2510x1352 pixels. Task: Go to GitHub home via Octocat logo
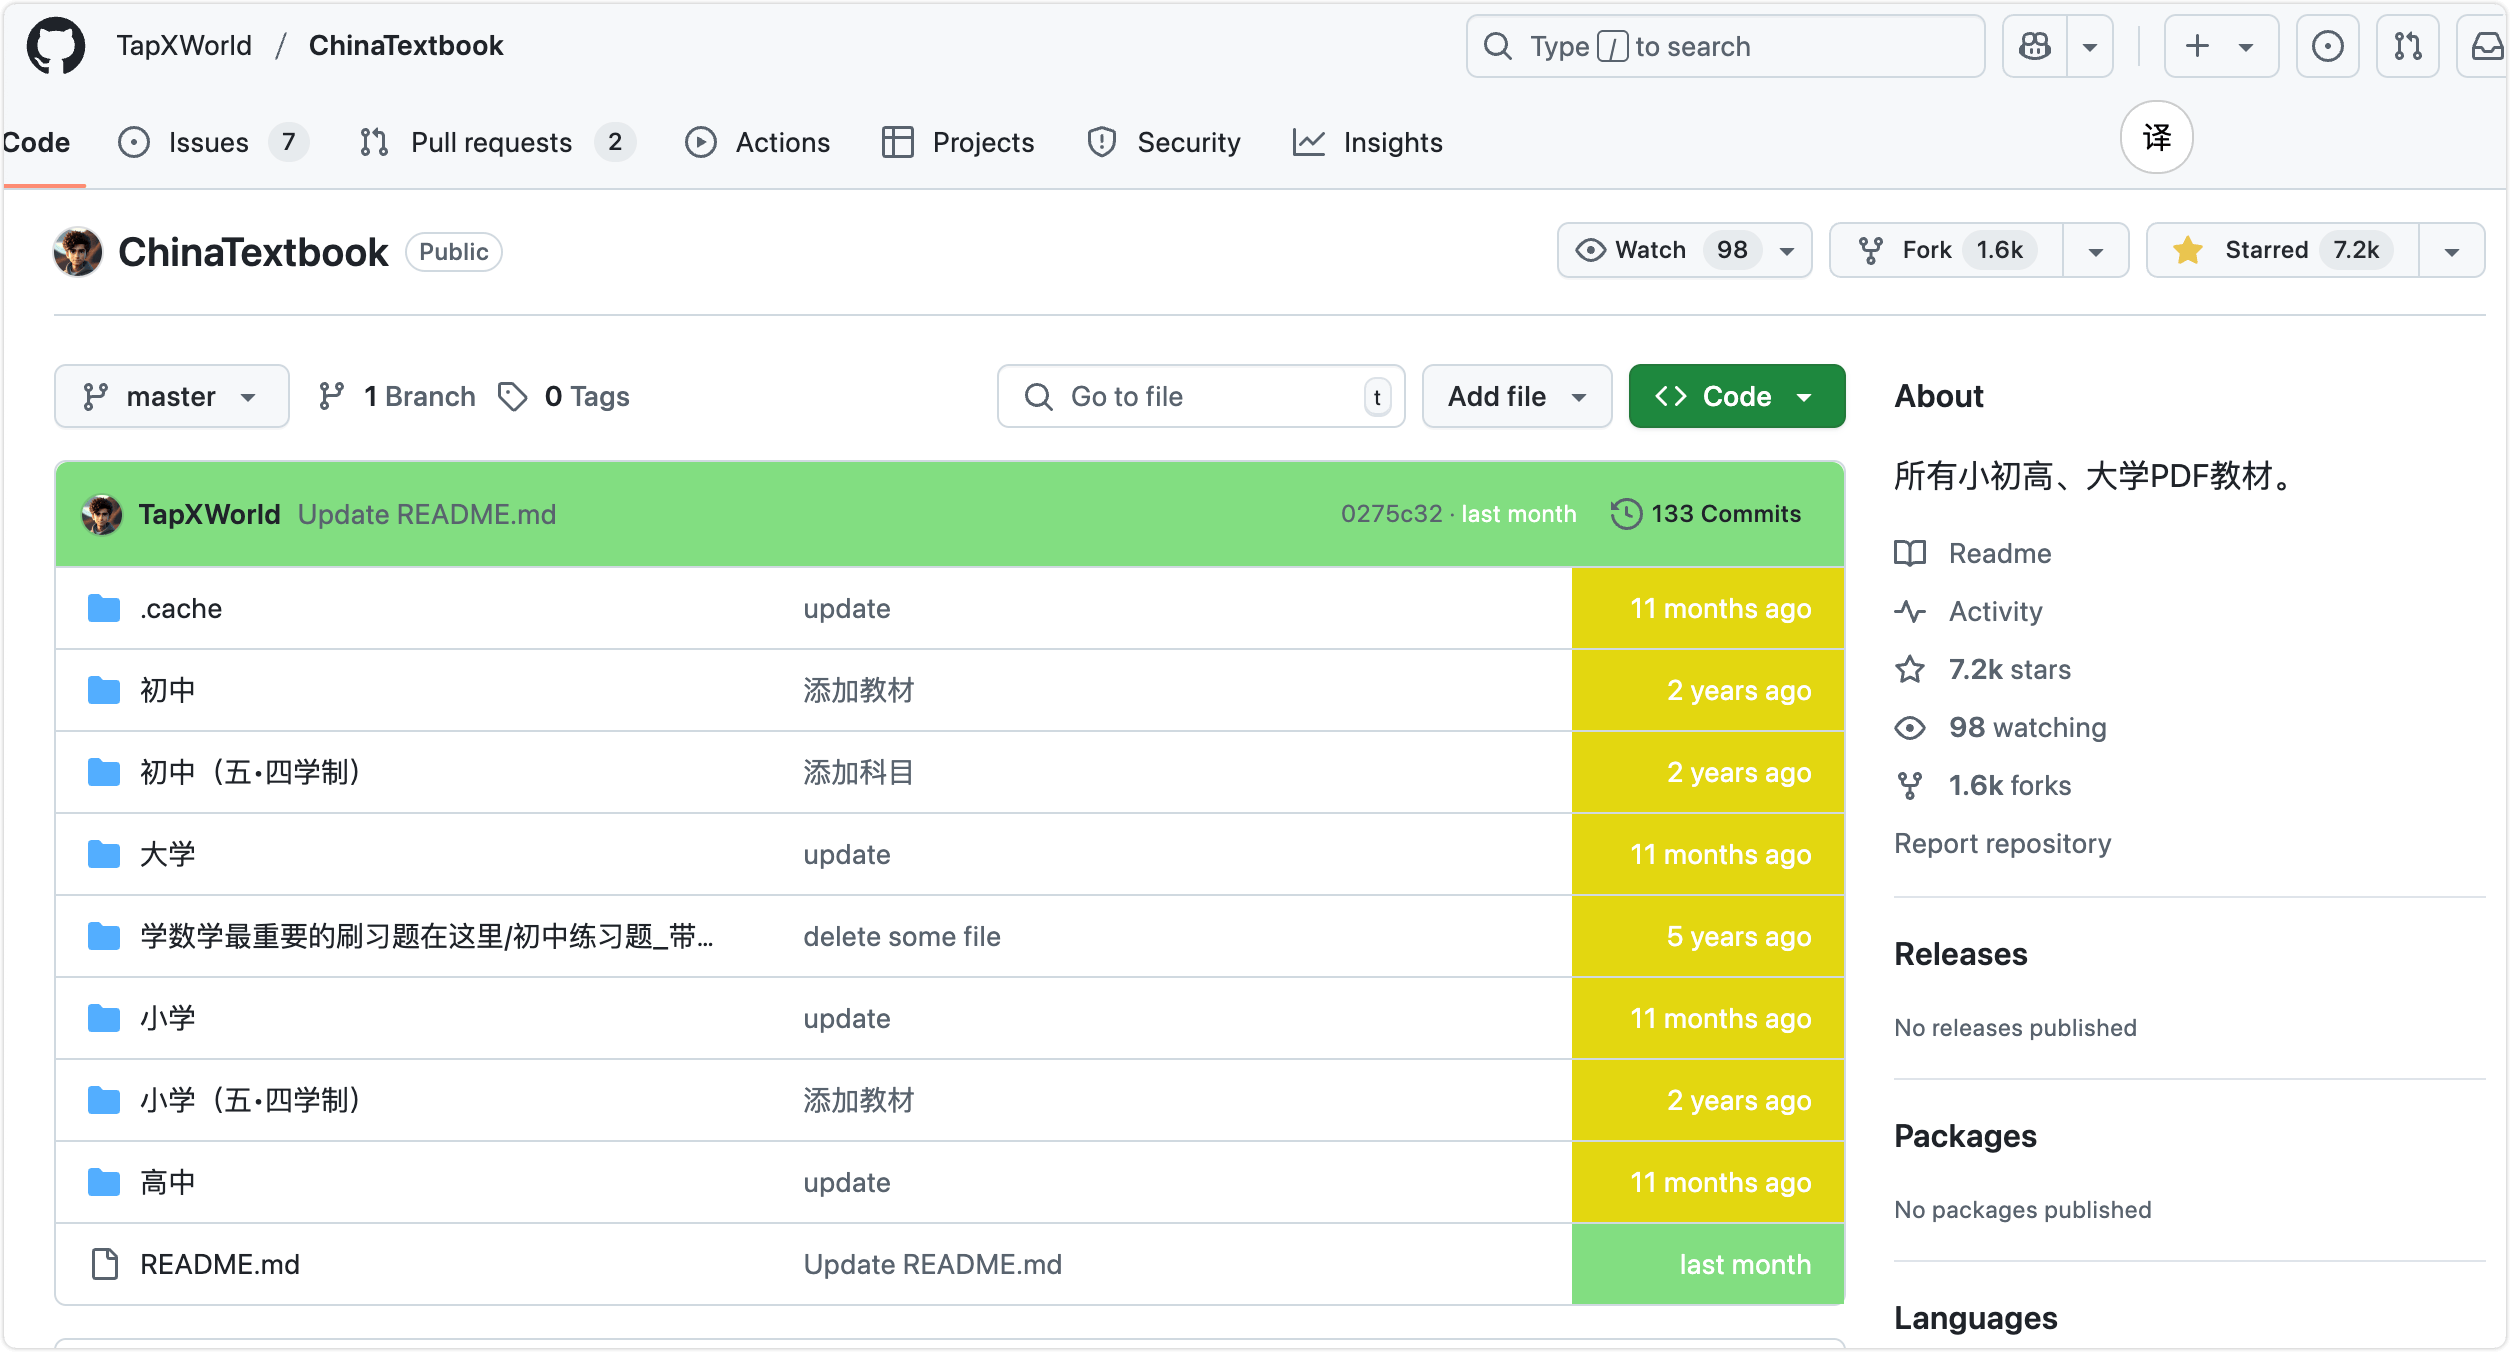(x=56, y=46)
